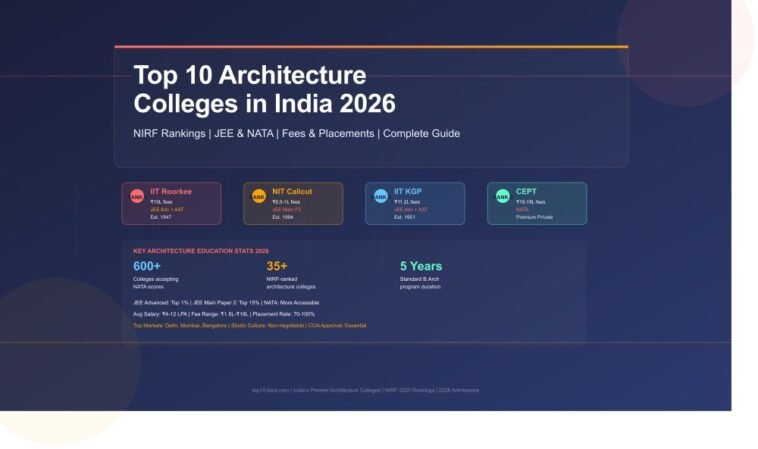Click the "5 Years" statistic figure
Screen dimensions: 758x449
pyautogui.click(x=421, y=266)
